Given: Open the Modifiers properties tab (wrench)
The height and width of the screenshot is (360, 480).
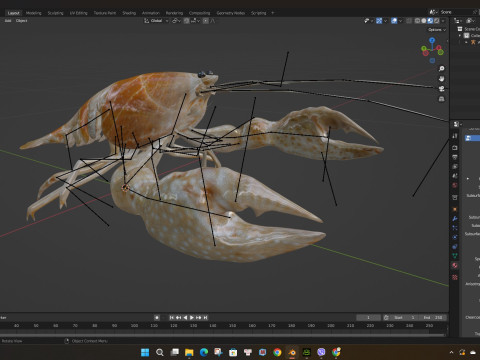Looking at the screenshot, I should pyautogui.click(x=455, y=218).
